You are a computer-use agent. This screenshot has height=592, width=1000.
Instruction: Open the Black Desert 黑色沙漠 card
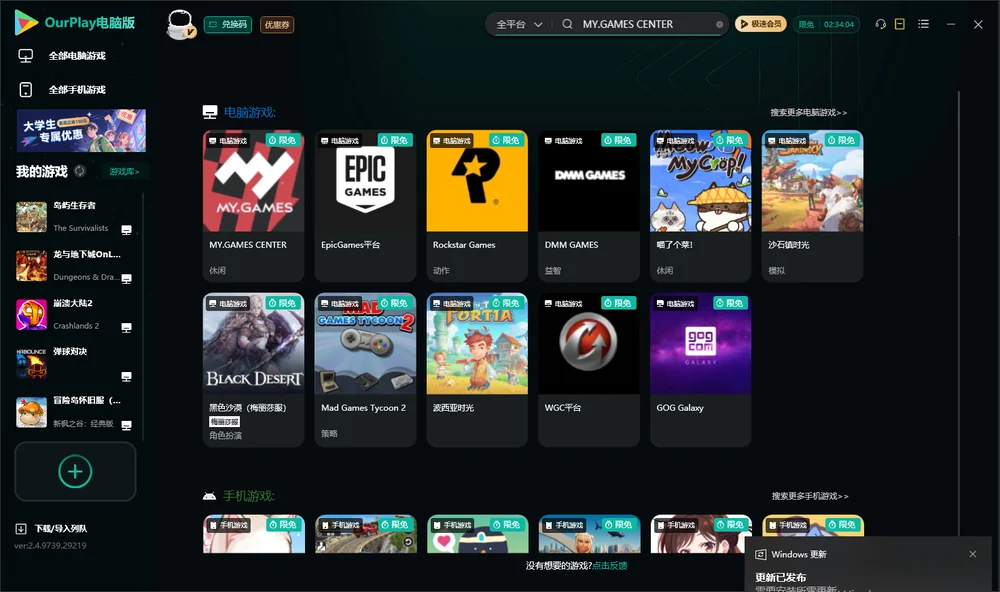pos(253,370)
